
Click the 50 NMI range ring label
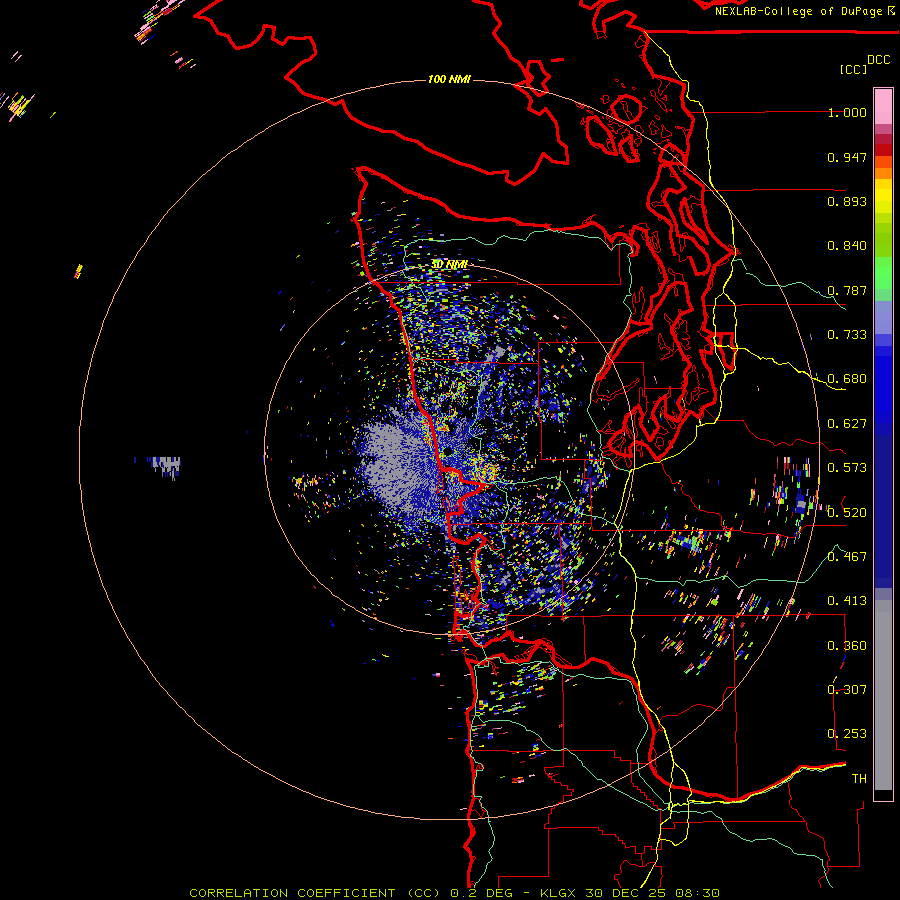pyautogui.click(x=449, y=264)
